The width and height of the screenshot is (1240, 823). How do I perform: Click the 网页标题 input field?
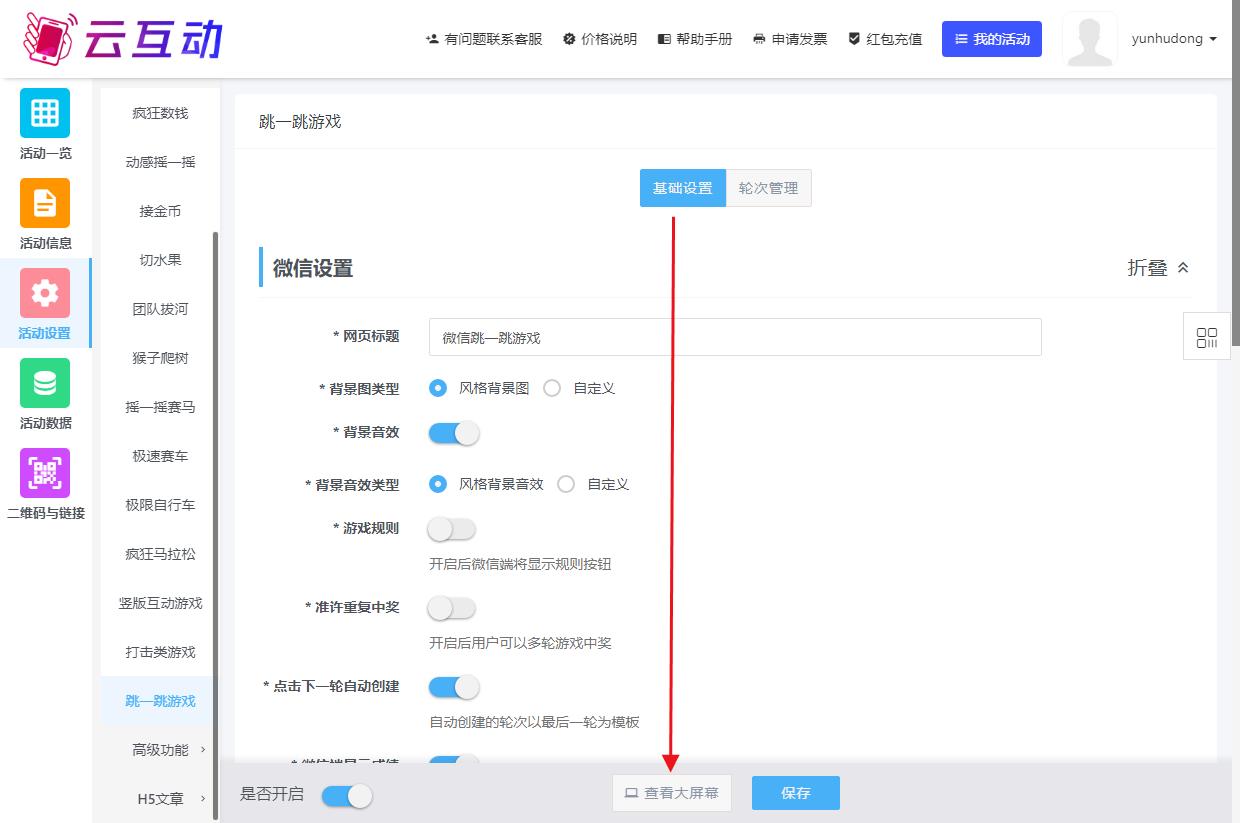click(735, 337)
